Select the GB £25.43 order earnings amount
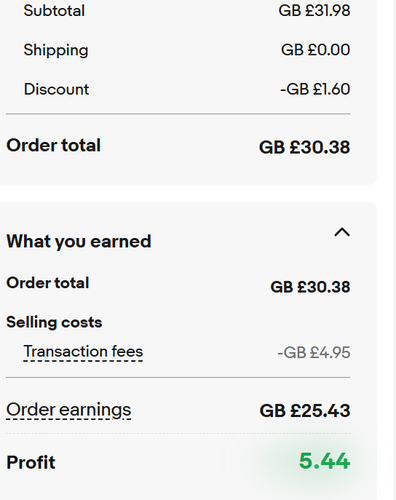The image size is (396, 500). 305,411
